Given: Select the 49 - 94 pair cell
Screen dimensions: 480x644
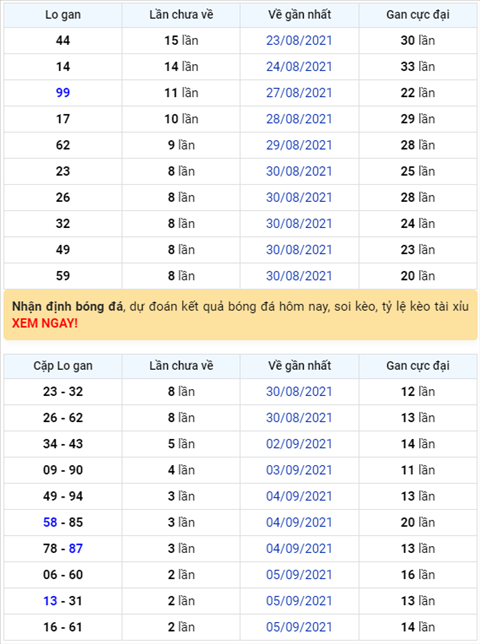Looking at the screenshot, I should pyautogui.click(x=63, y=496).
